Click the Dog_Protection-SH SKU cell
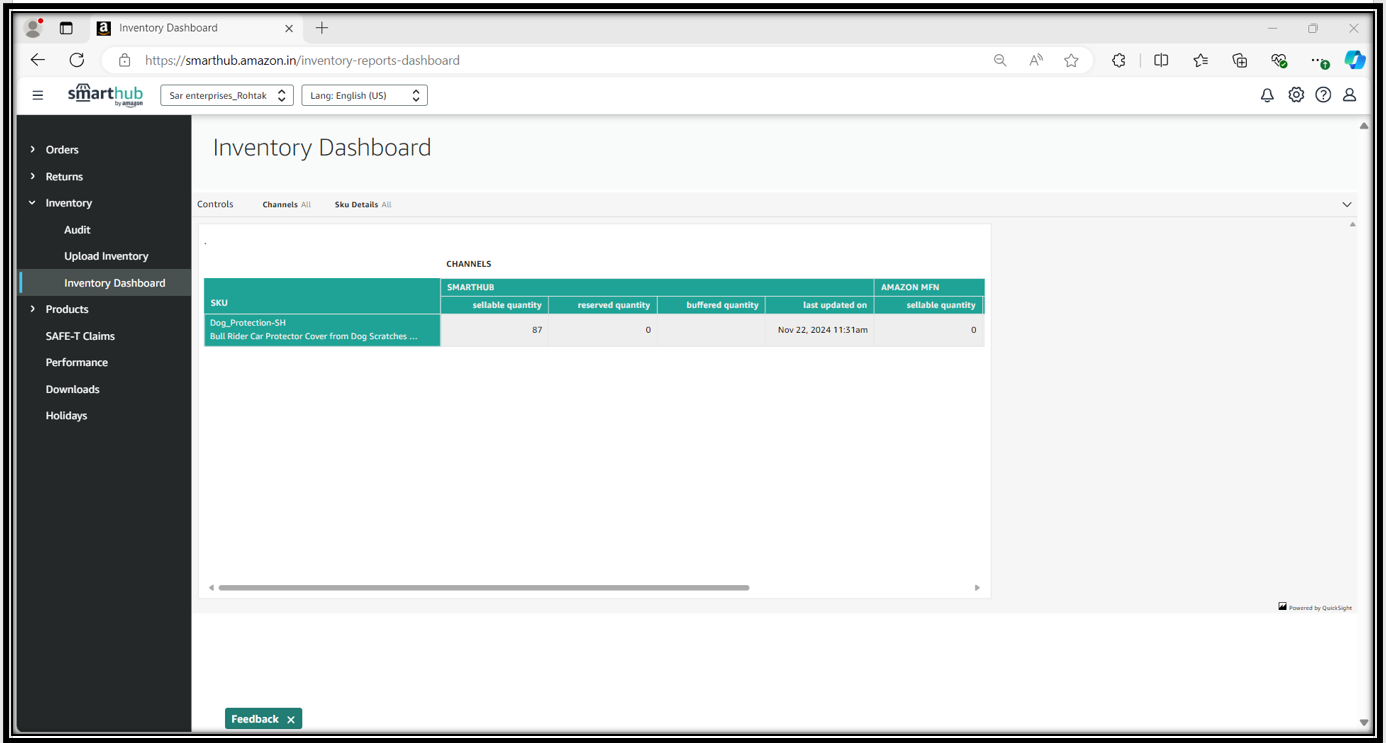Image resolution: width=1386 pixels, height=743 pixels. (x=322, y=330)
